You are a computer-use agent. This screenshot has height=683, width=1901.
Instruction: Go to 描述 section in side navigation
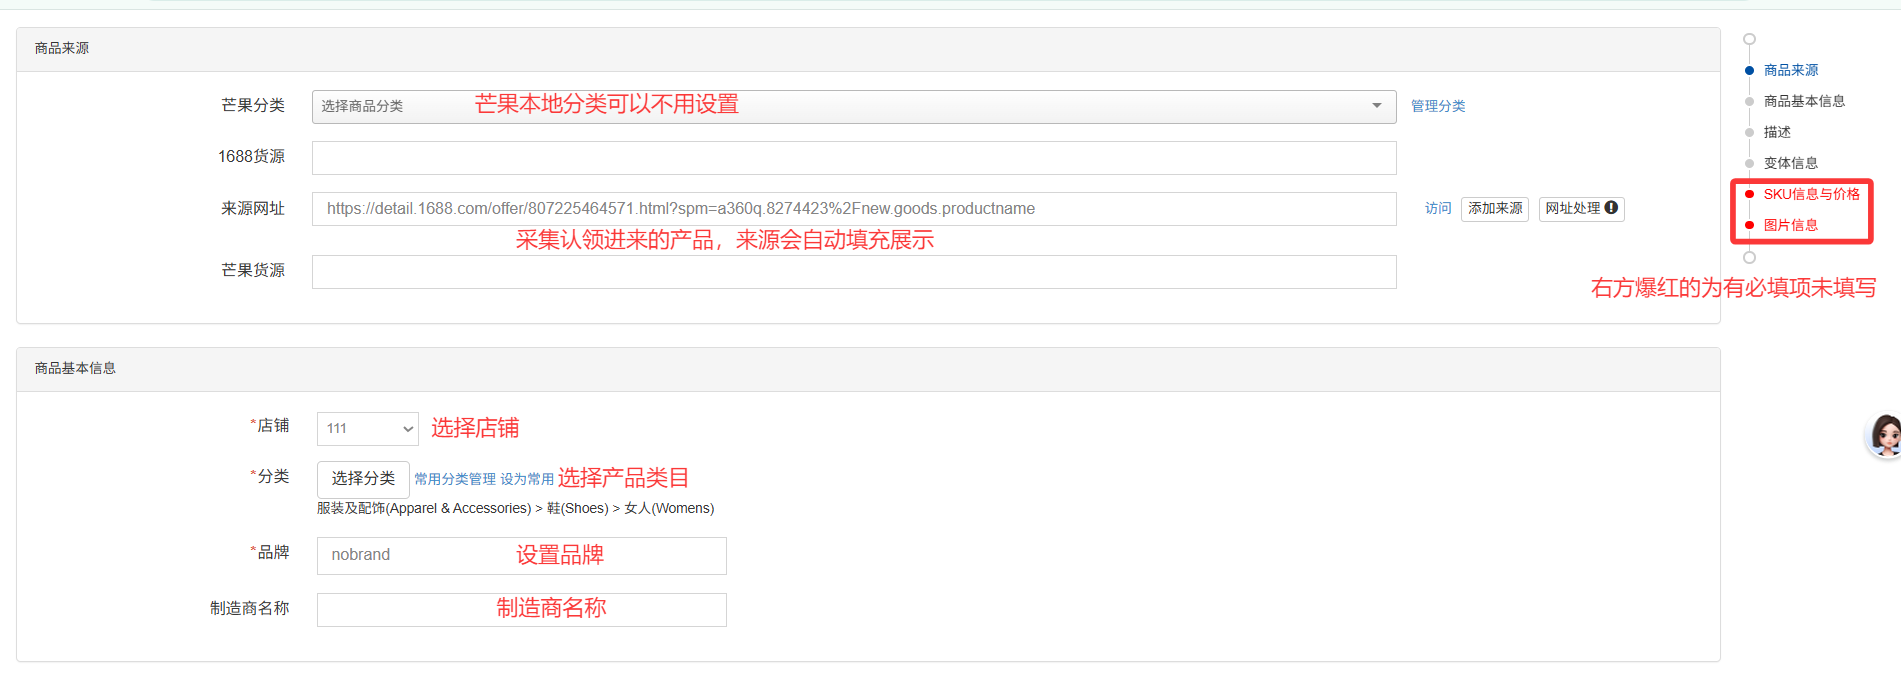pos(1776,132)
